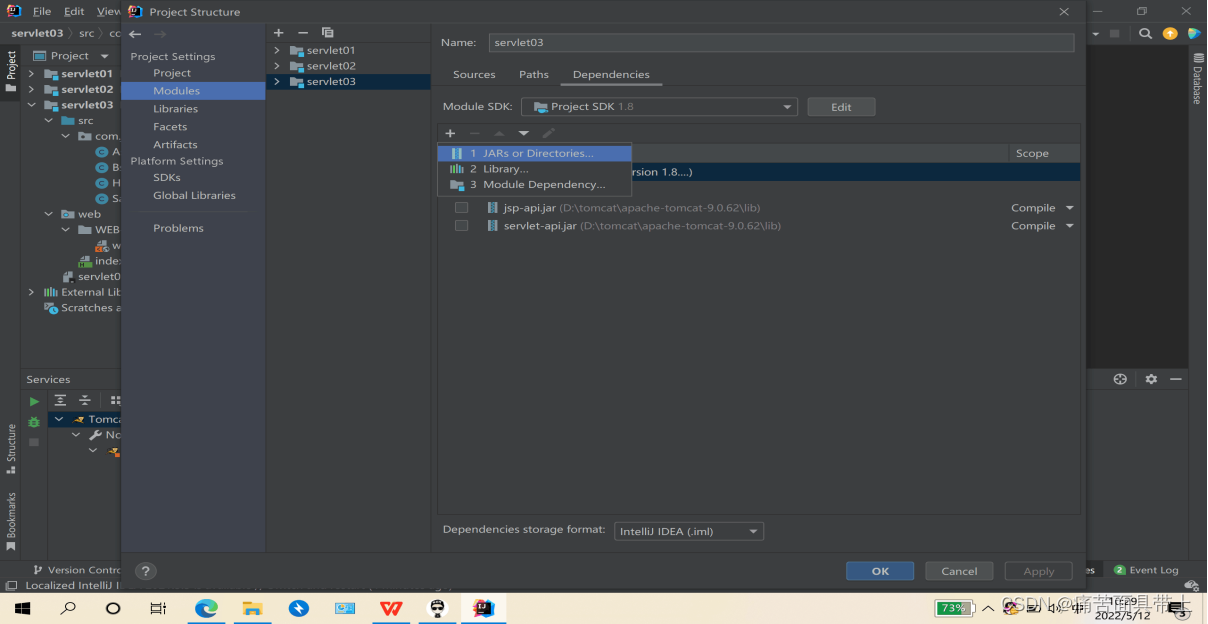
Task: Click the forward arrow in Project Structure
Action: click(160, 34)
